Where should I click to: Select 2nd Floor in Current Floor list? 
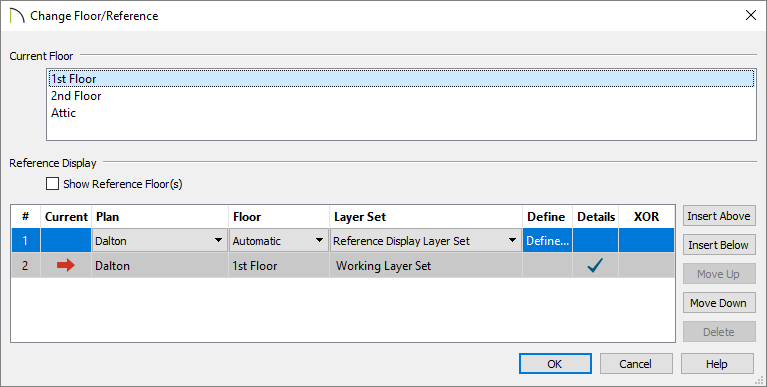click(401, 96)
